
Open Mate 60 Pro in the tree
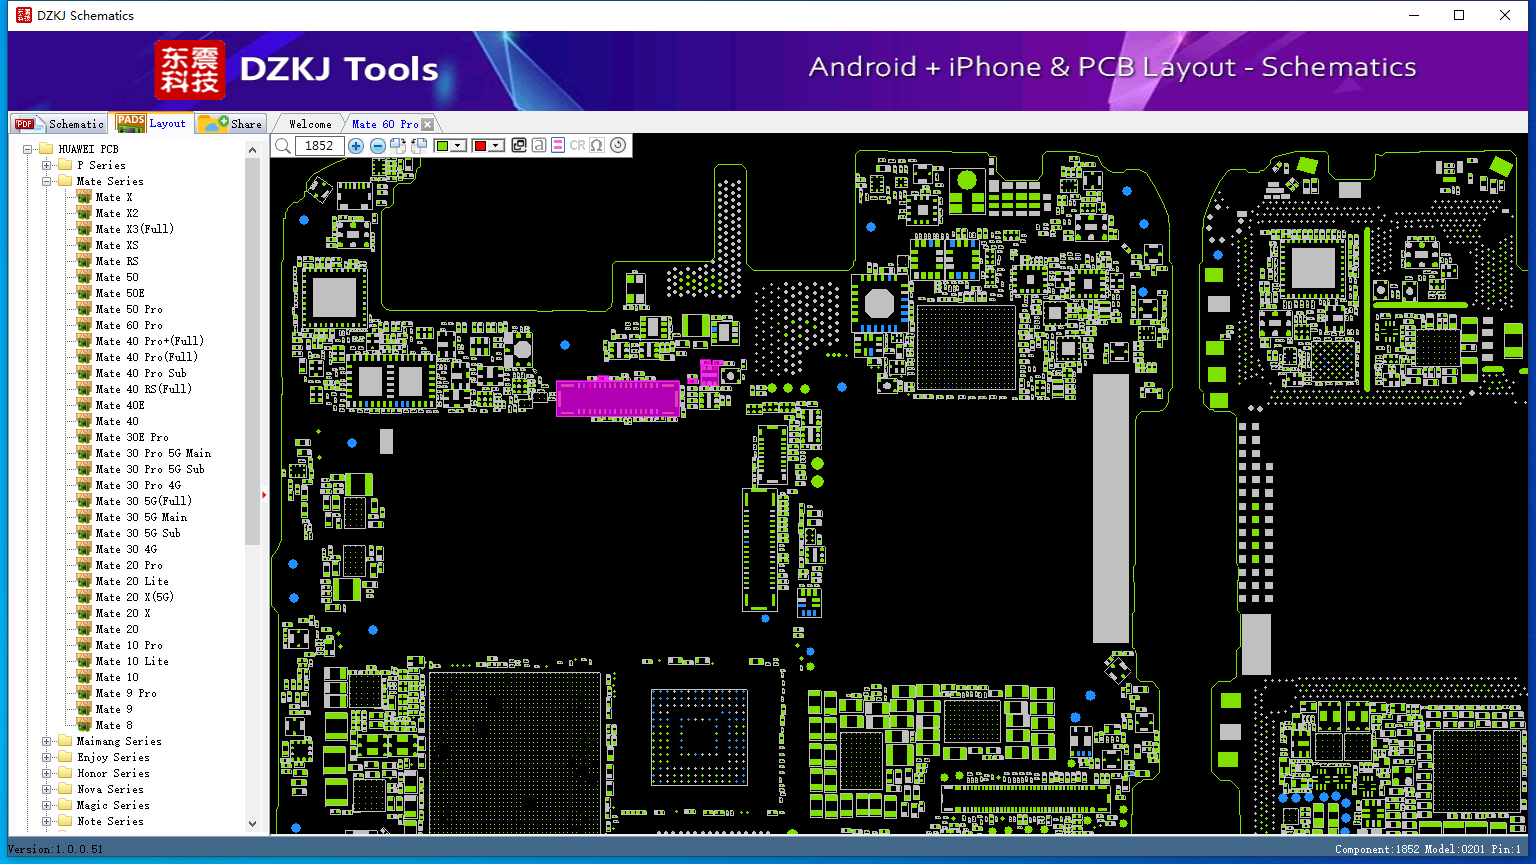pos(129,325)
